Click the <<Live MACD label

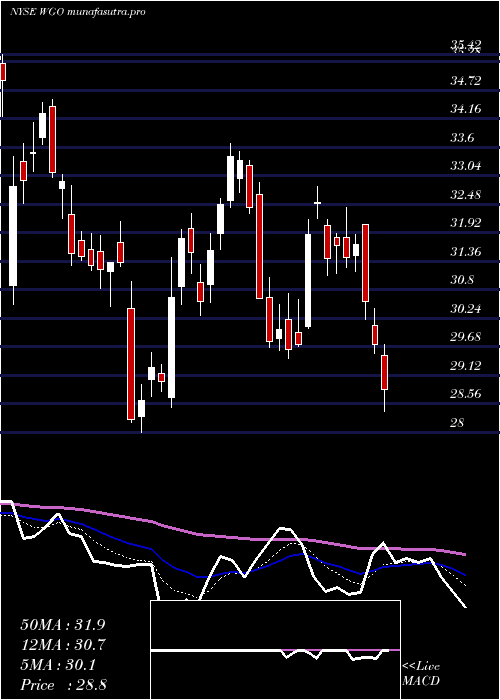tap(421, 674)
